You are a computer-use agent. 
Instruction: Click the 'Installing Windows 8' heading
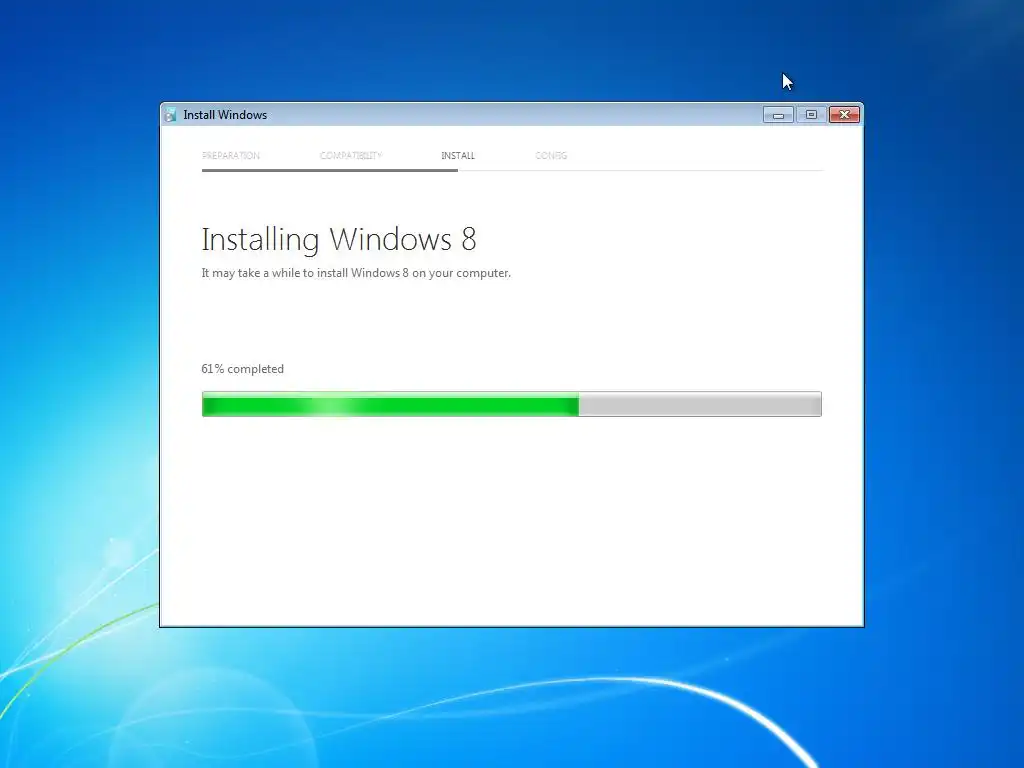pos(339,240)
